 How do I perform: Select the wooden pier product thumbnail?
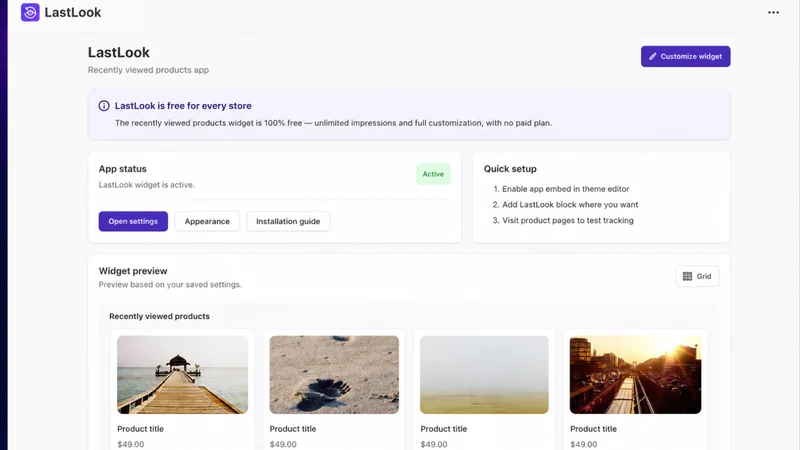point(183,374)
